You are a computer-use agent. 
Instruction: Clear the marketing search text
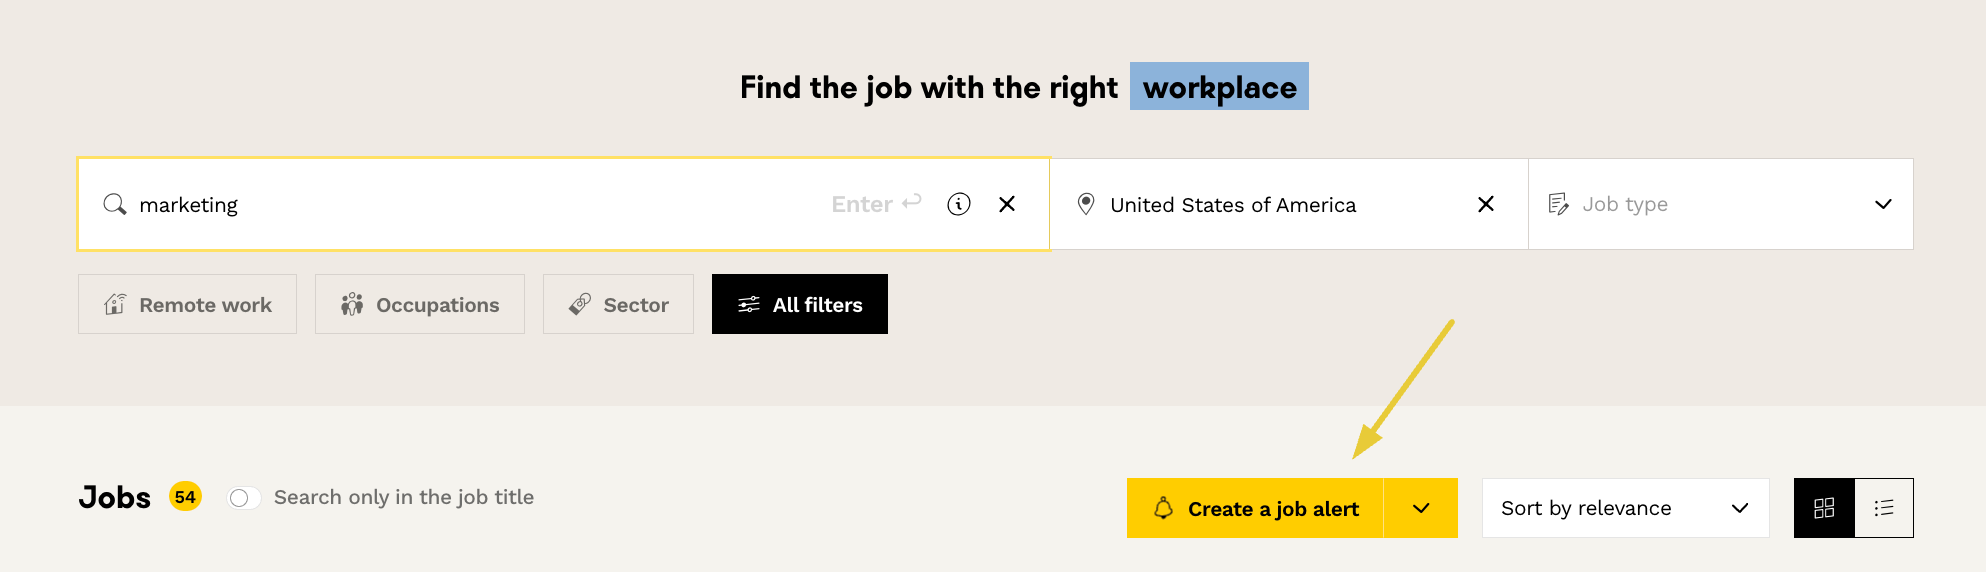(x=1007, y=204)
